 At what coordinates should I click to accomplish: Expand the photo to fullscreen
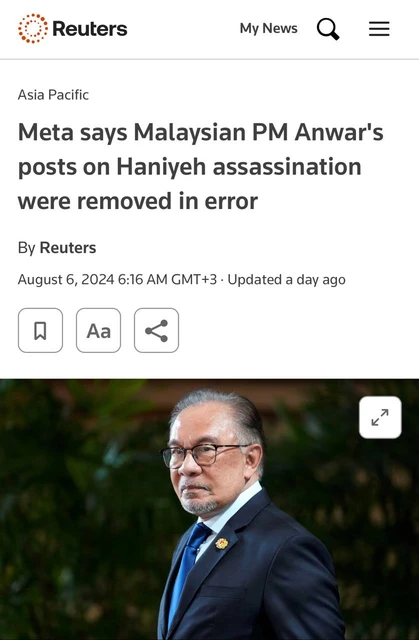coord(380,417)
